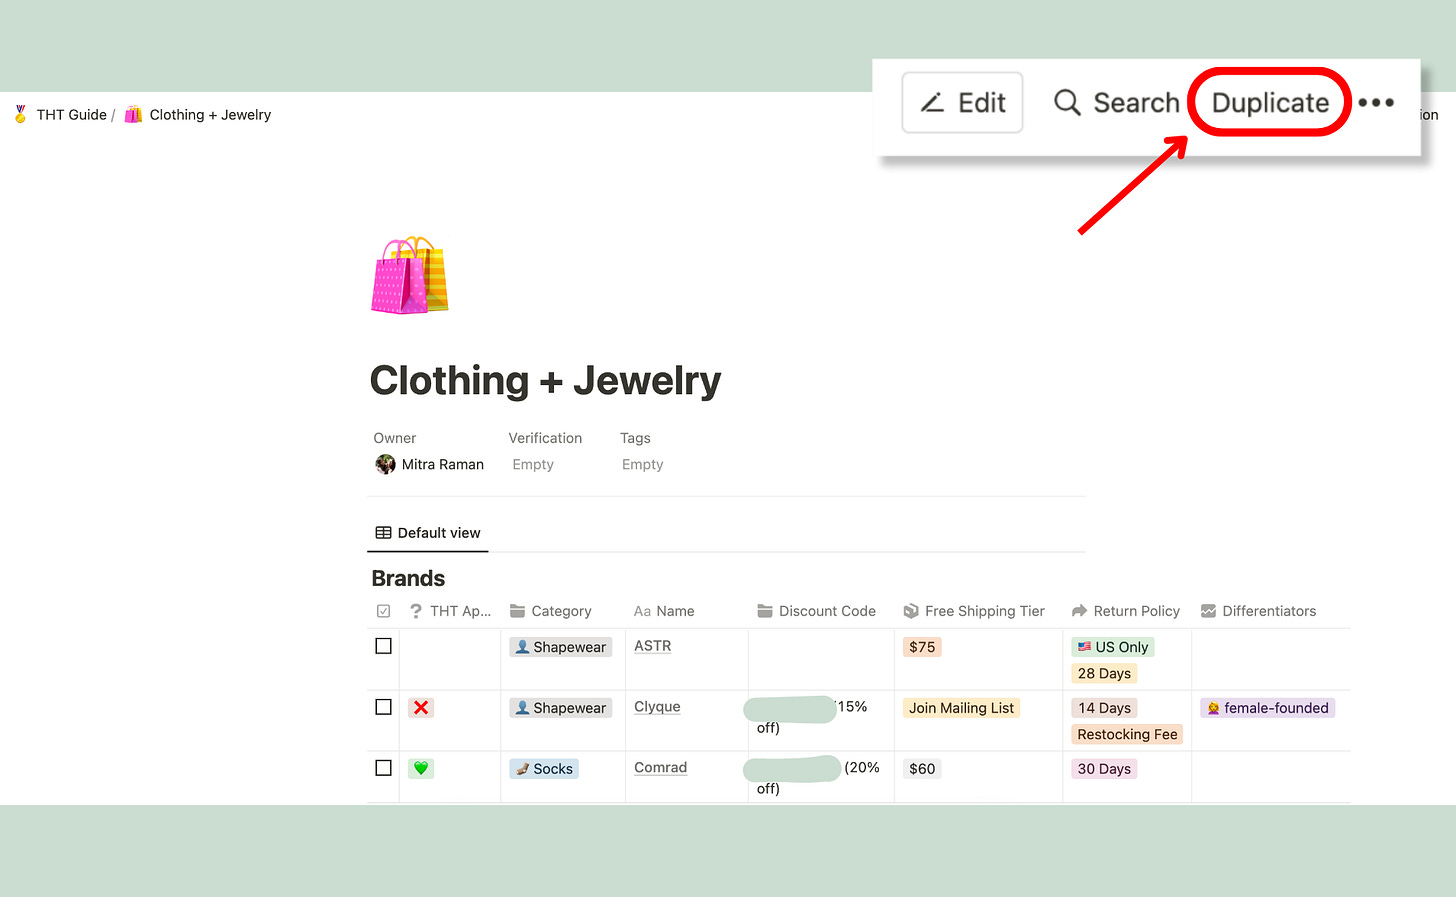Click the empty Tags field
Viewport: 1456px width, 897px height.
(x=642, y=464)
